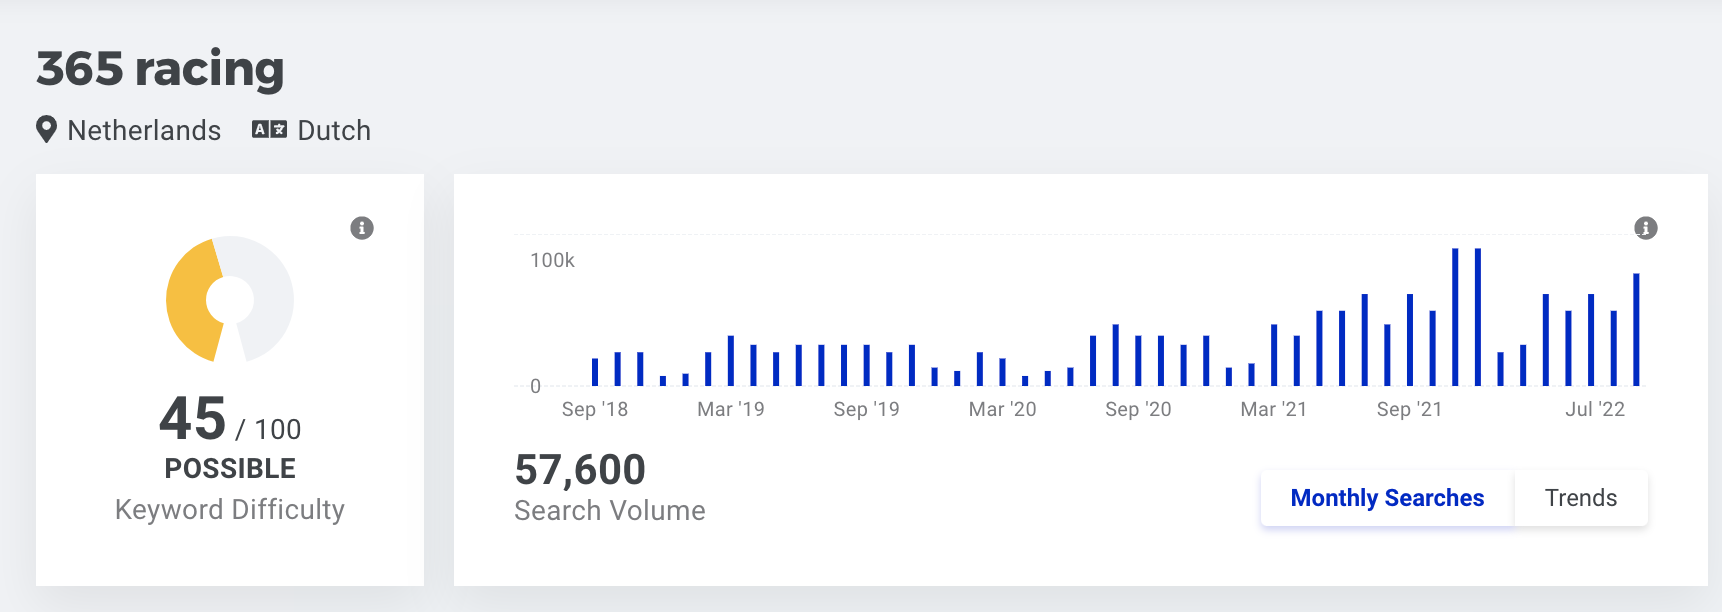Select the Mar '21 axis label

(1274, 409)
